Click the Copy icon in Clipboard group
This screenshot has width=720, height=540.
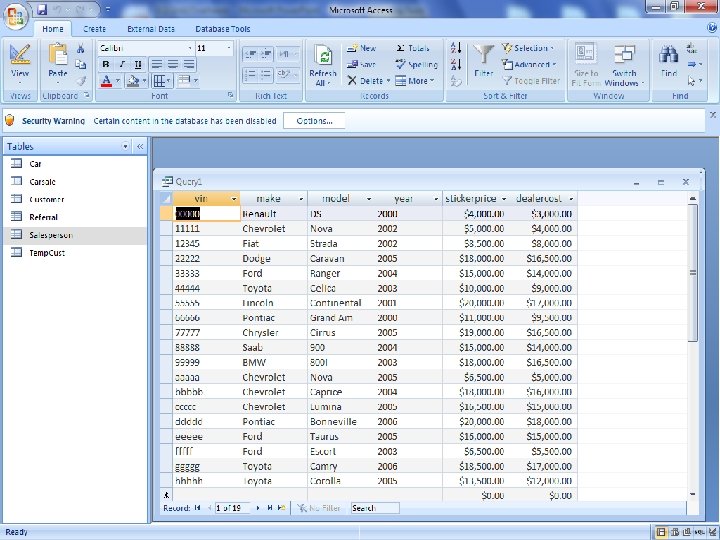pos(81,65)
